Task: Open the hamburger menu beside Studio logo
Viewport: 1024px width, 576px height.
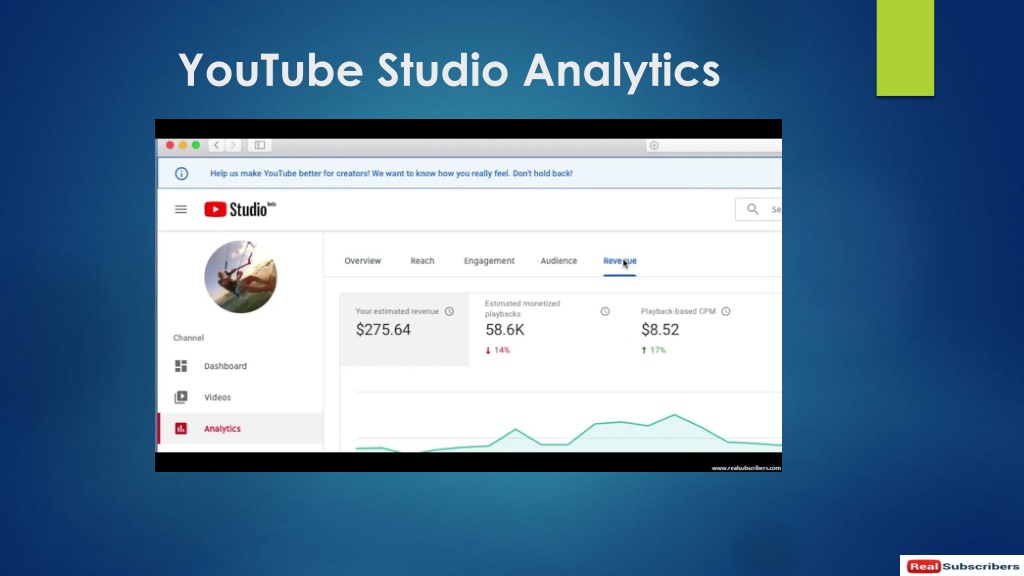Action: tap(181, 209)
